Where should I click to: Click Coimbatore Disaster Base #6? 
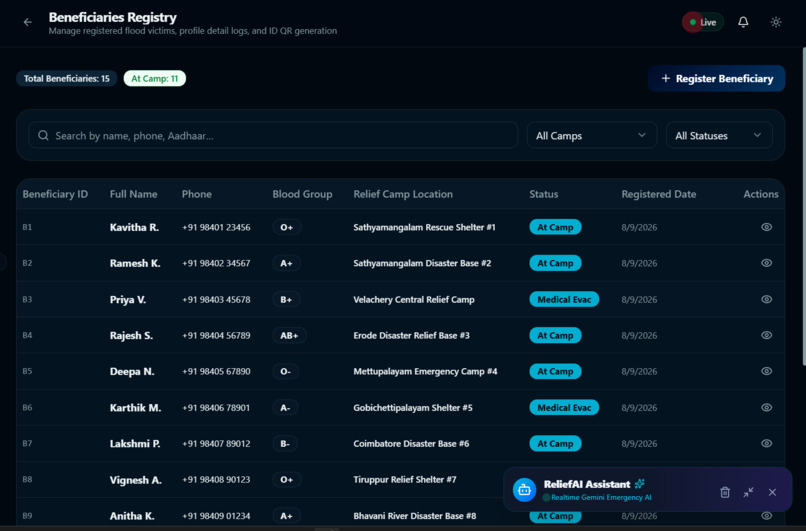(411, 443)
